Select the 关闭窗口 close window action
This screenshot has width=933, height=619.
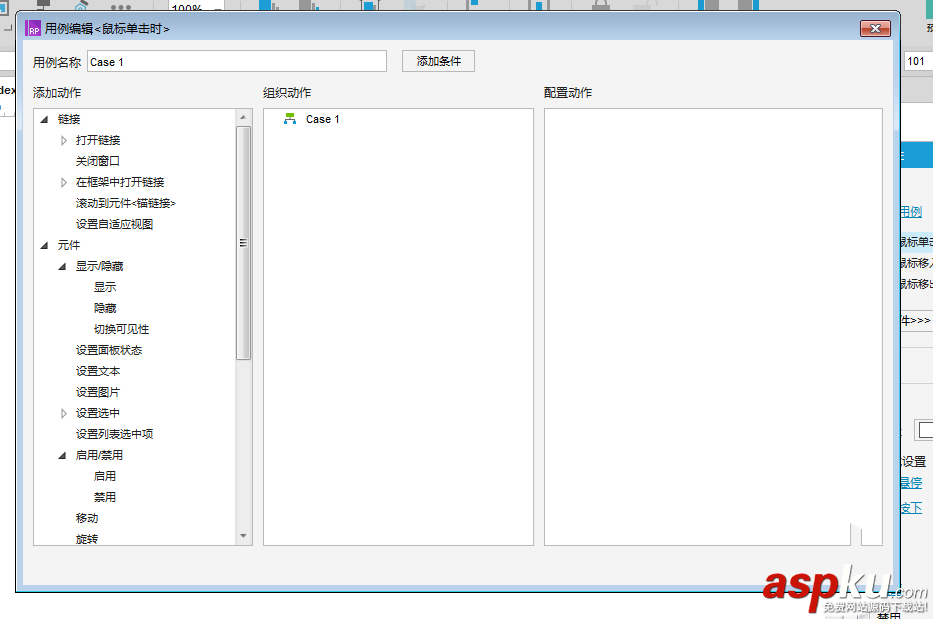[x=98, y=160]
